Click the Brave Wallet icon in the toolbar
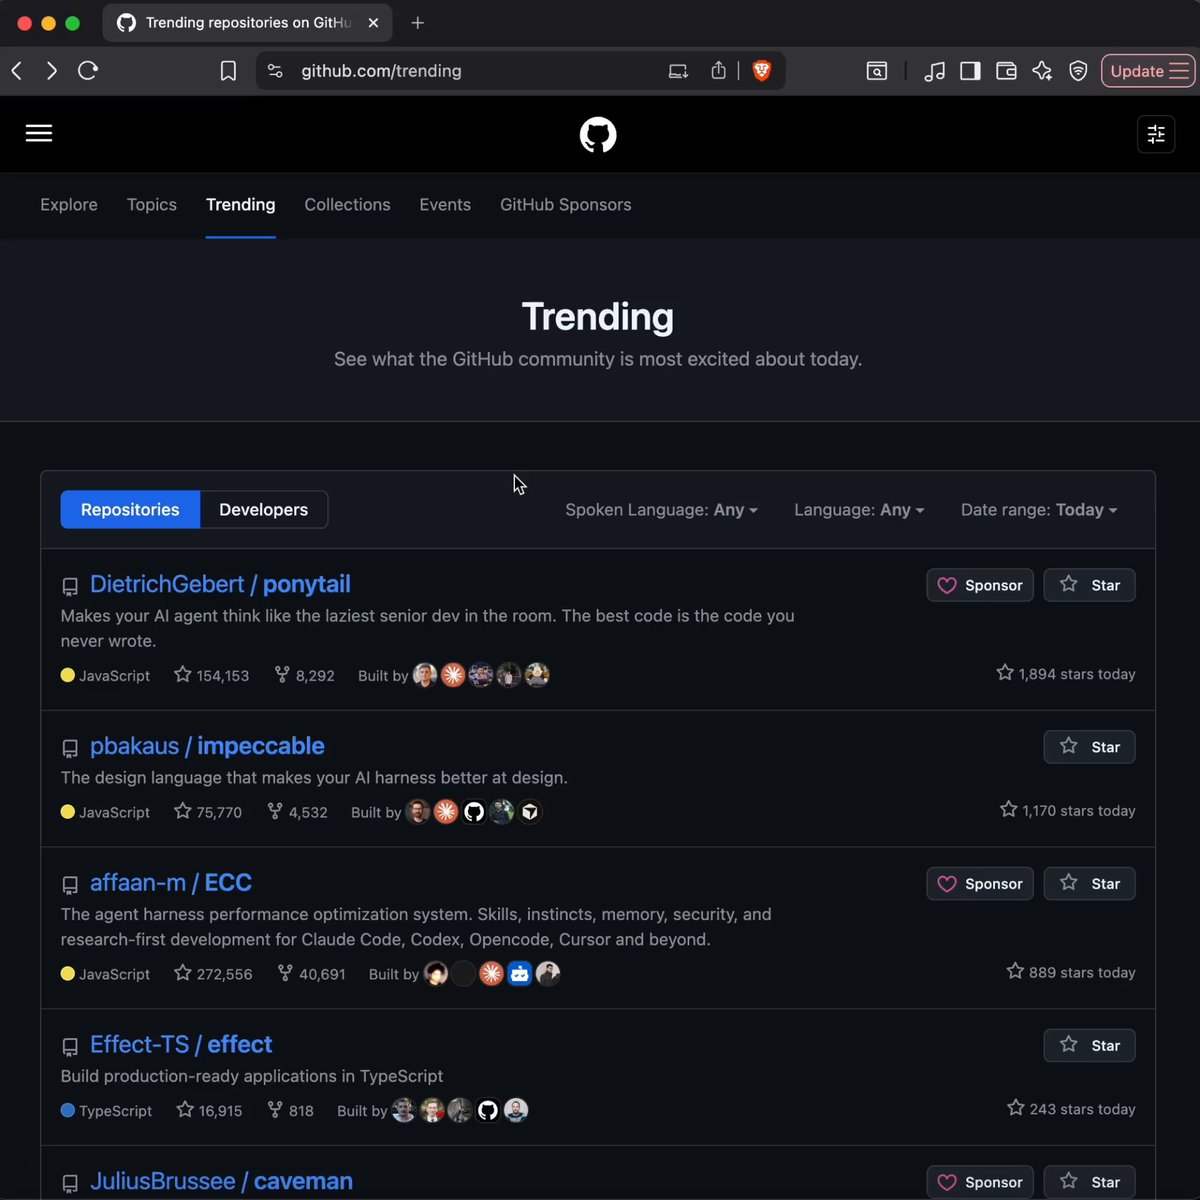 point(1006,71)
